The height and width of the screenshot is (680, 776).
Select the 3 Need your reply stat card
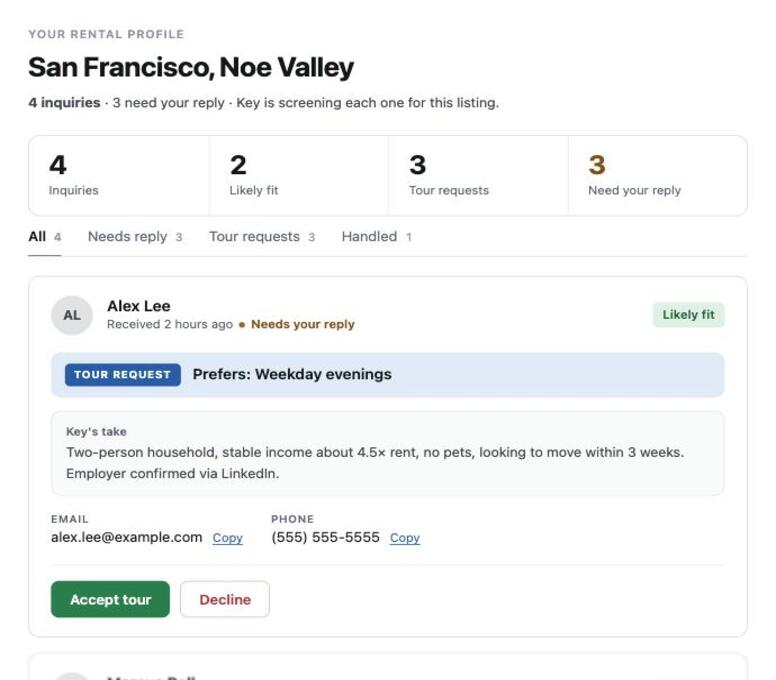click(x=658, y=176)
